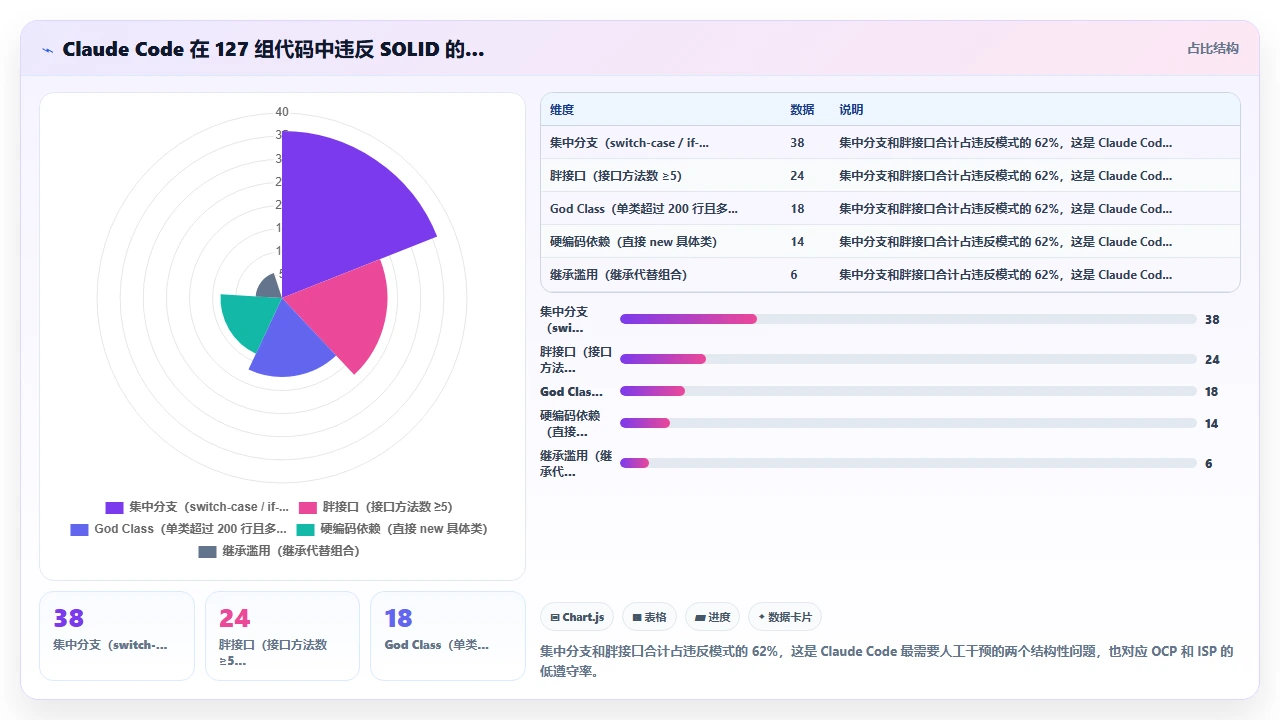The height and width of the screenshot is (720, 1280).
Task: Click the 占比结构 label in header
Action: click(x=1212, y=48)
